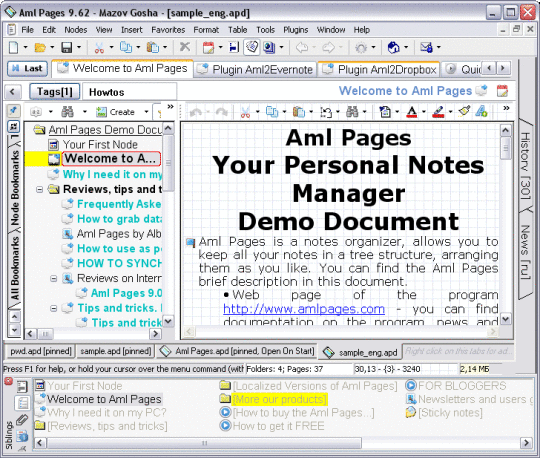The height and width of the screenshot is (458, 540).
Task: Click the Copy icon in editor toolbar
Action: 272,112
